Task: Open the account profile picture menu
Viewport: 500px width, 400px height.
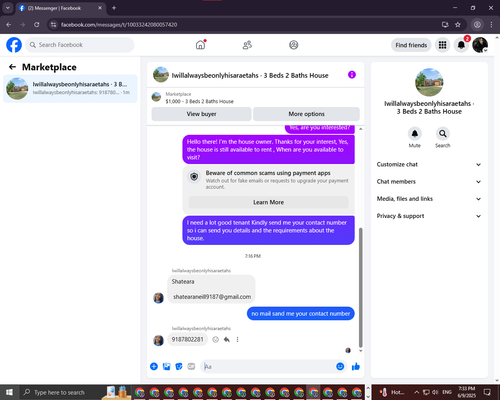Action: point(480,45)
